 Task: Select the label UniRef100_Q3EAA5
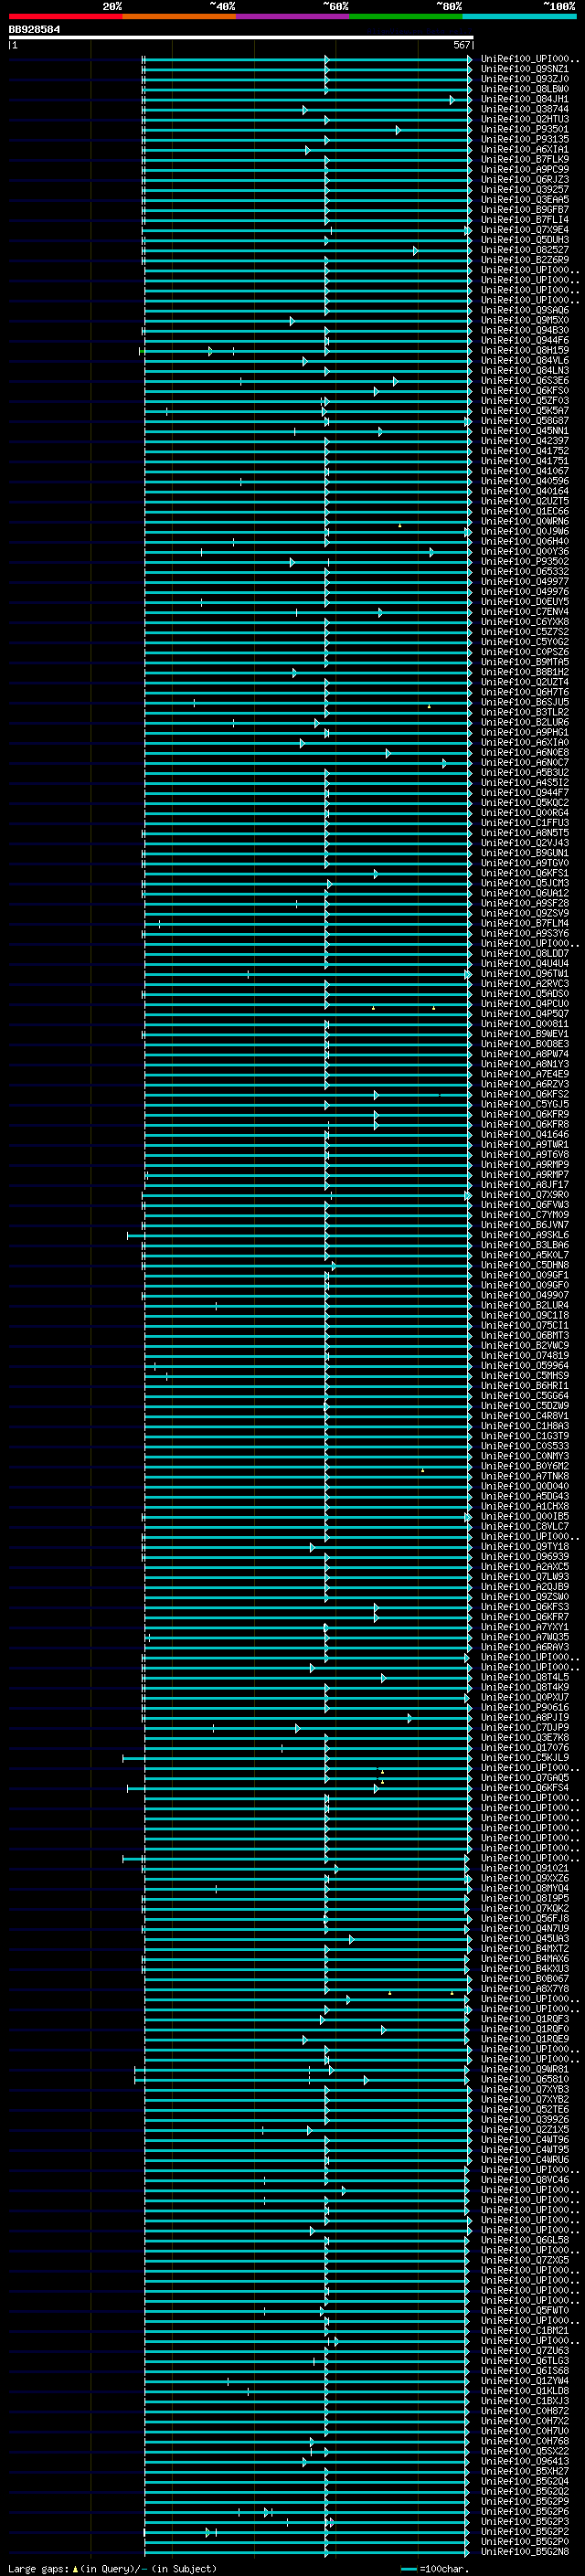525,199
